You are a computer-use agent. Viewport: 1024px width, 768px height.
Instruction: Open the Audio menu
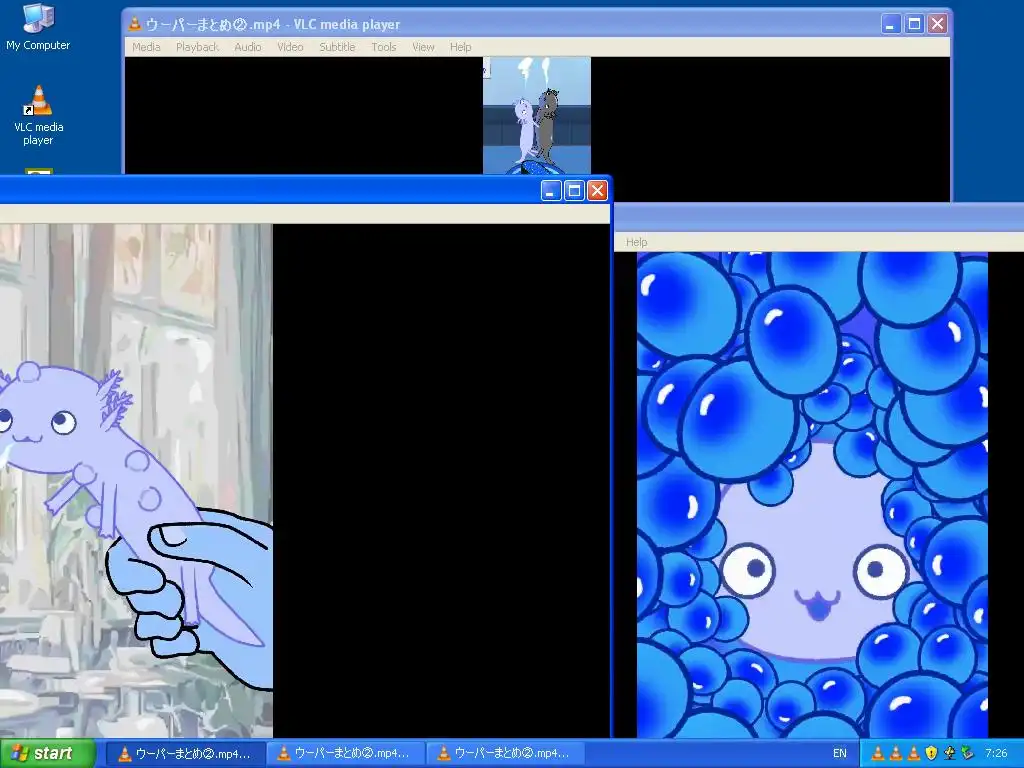pyautogui.click(x=248, y=47)
